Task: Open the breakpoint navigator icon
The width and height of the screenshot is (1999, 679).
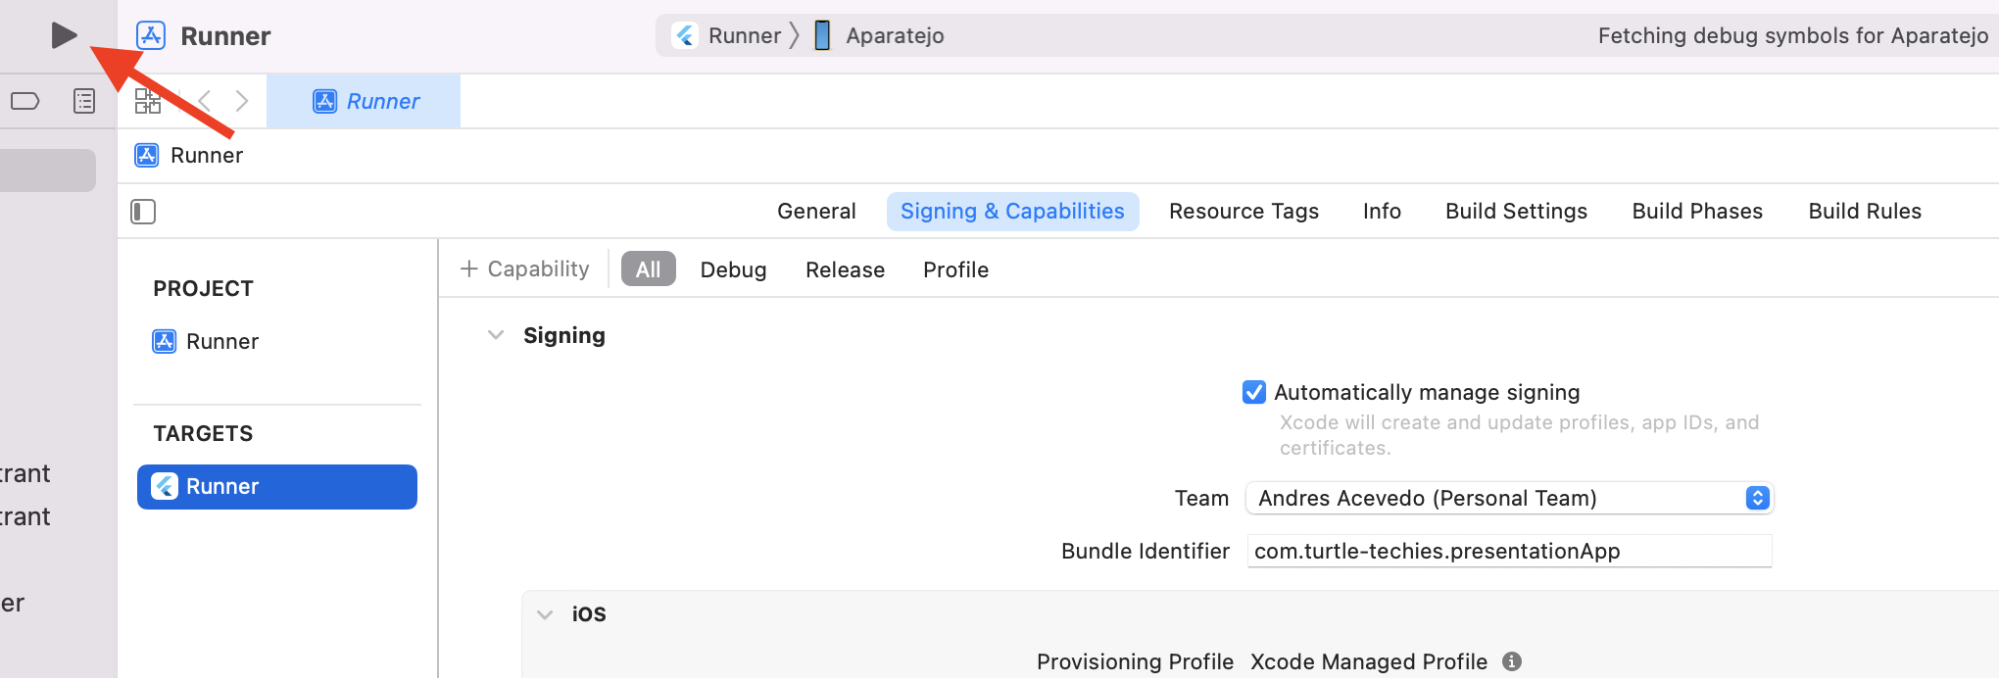Action: coord(25,101)
